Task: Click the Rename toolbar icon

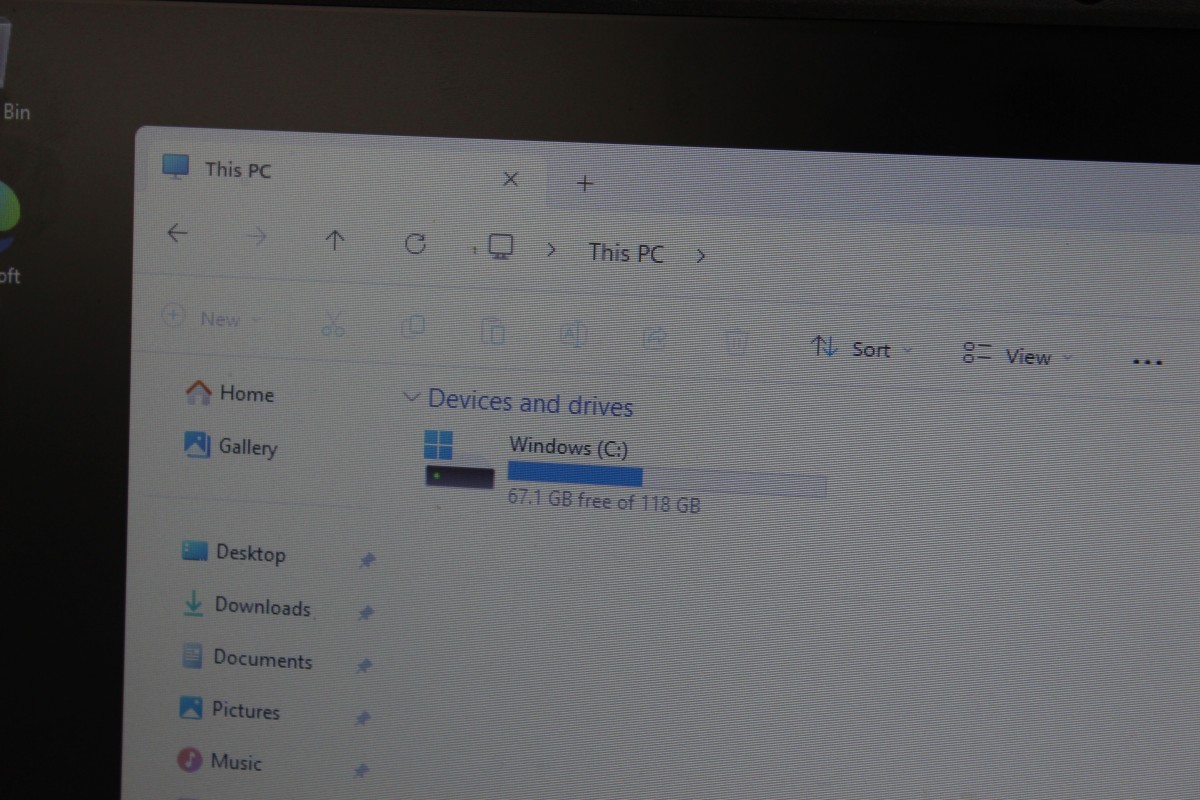Action: coord(573,335)
